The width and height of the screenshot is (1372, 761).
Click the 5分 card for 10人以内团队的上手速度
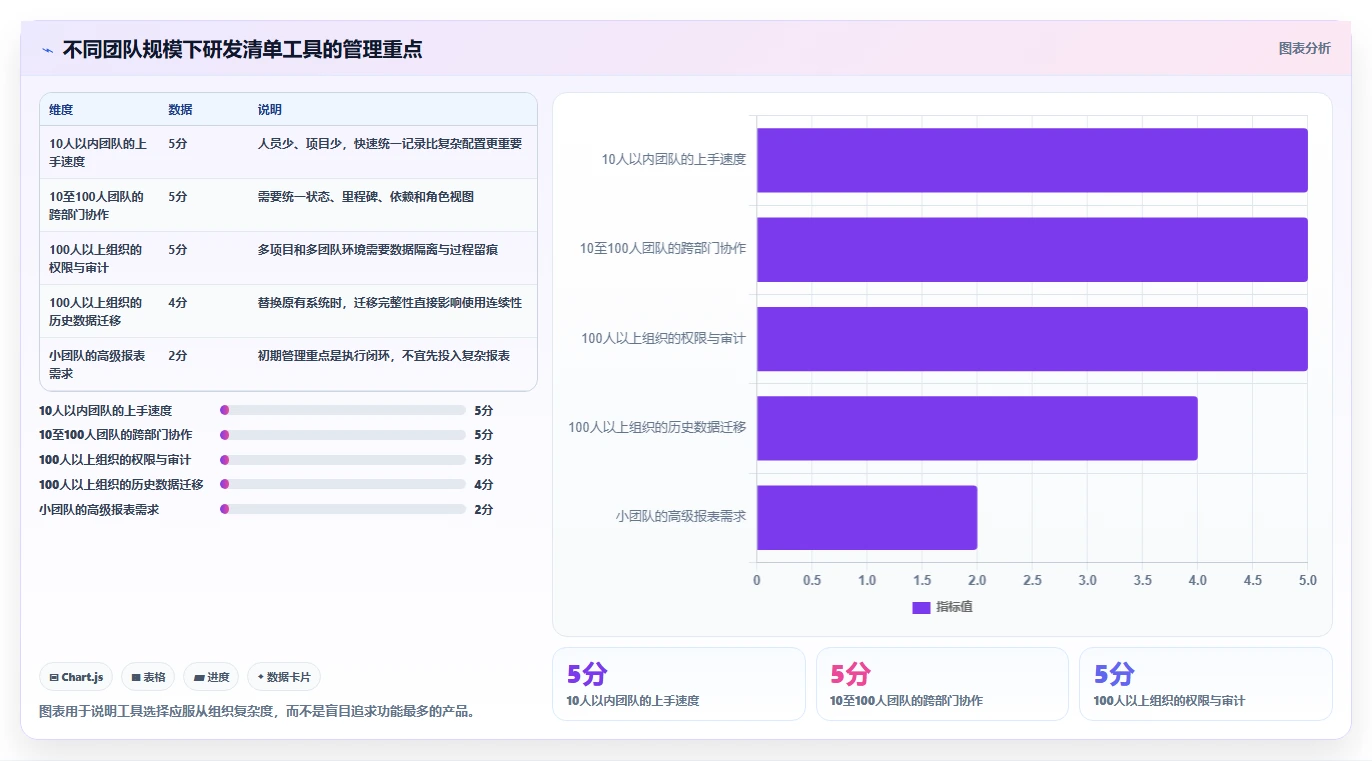(x=678, y=684)
